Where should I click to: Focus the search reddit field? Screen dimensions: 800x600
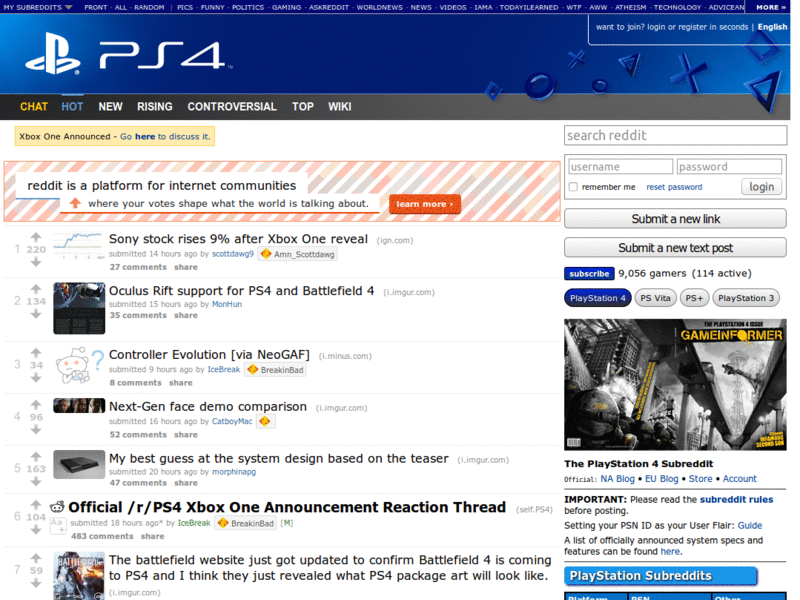click(675, 136)
